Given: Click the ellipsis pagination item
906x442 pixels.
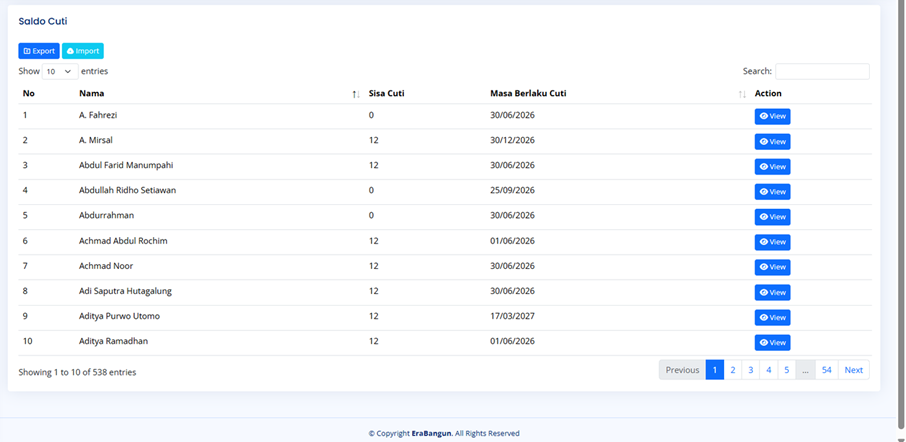Looking at the screenshot, I should pyautogui.click(x=805, y=370).
